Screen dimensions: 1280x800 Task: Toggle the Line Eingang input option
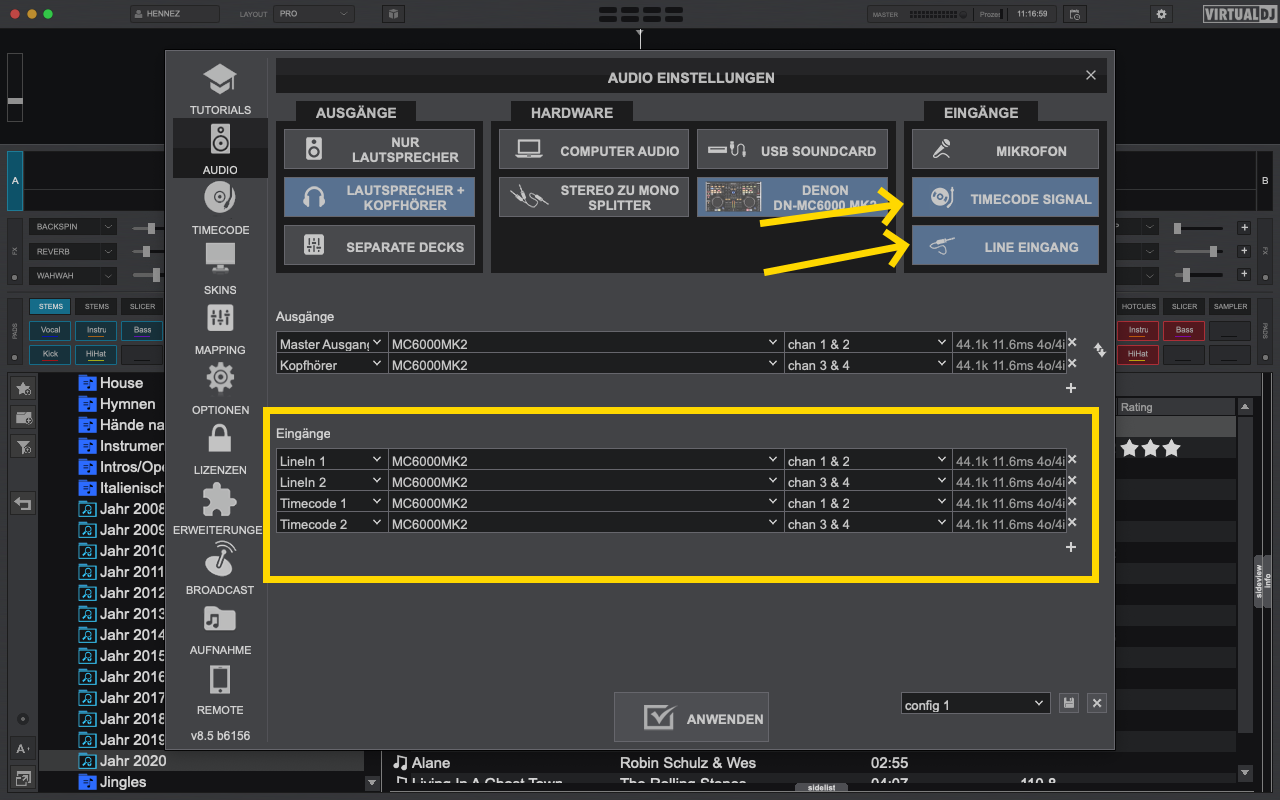point(1005,245)
